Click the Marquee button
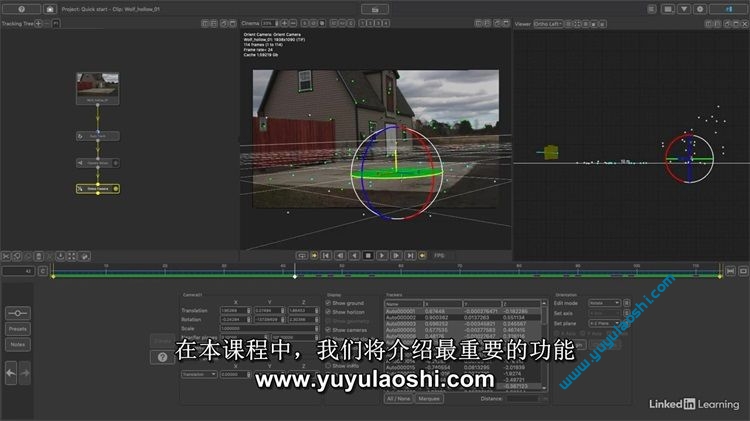 click(429, 399)
